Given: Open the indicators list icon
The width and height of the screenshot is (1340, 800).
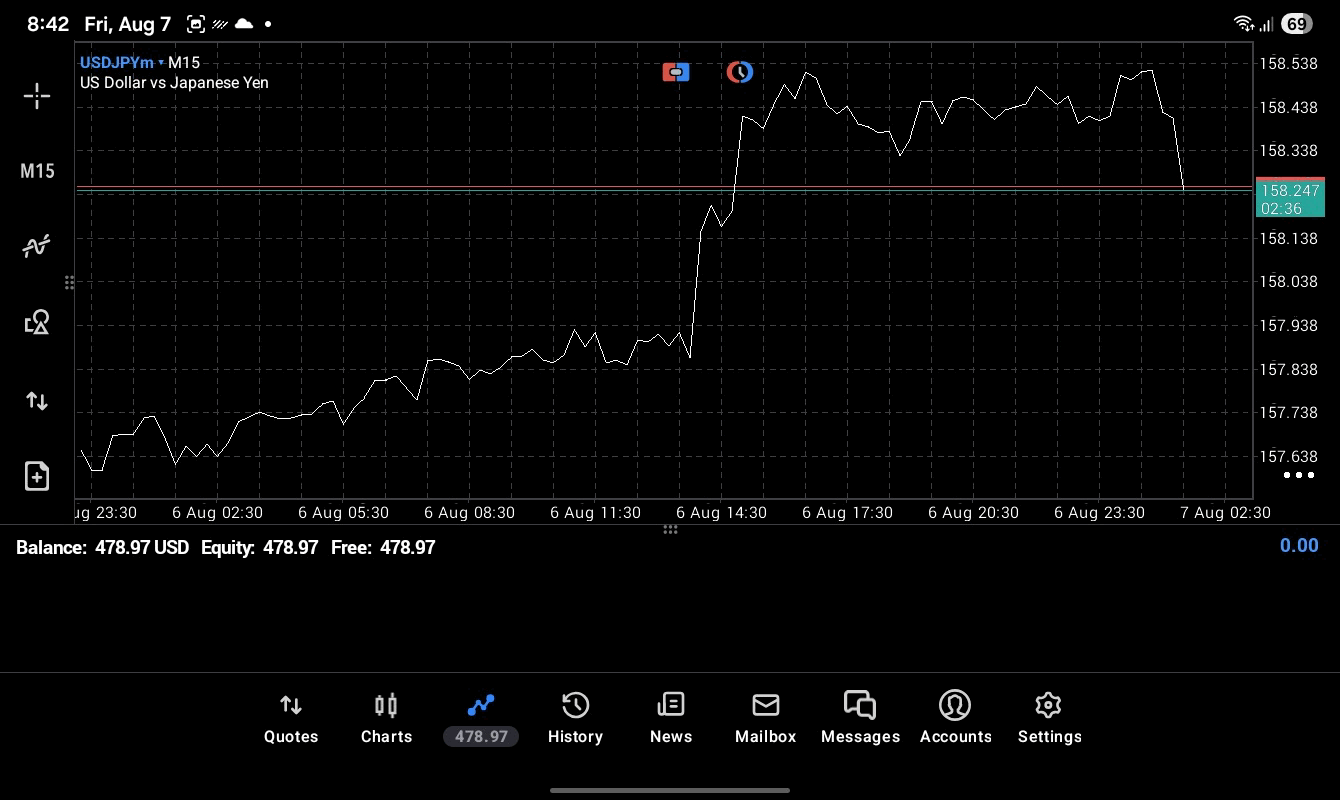Looking at the screenshot, I should point(37,246).
